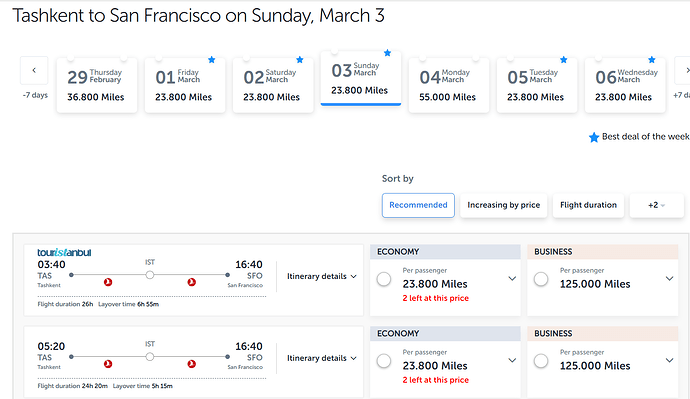The height and width of the screenshot is (399, 690).
Task: Click the best deal star on 03 Sunday
Action: tap(387, 53)
